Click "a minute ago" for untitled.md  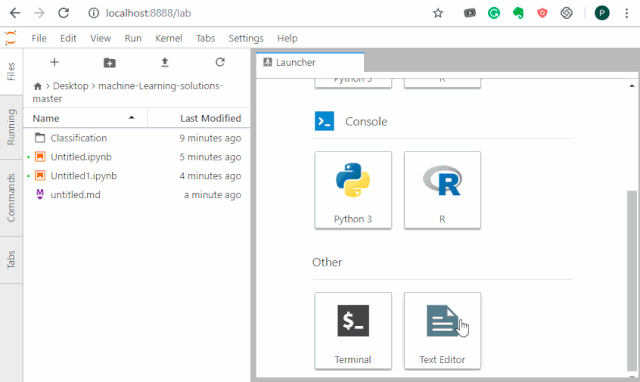[212, 195]
